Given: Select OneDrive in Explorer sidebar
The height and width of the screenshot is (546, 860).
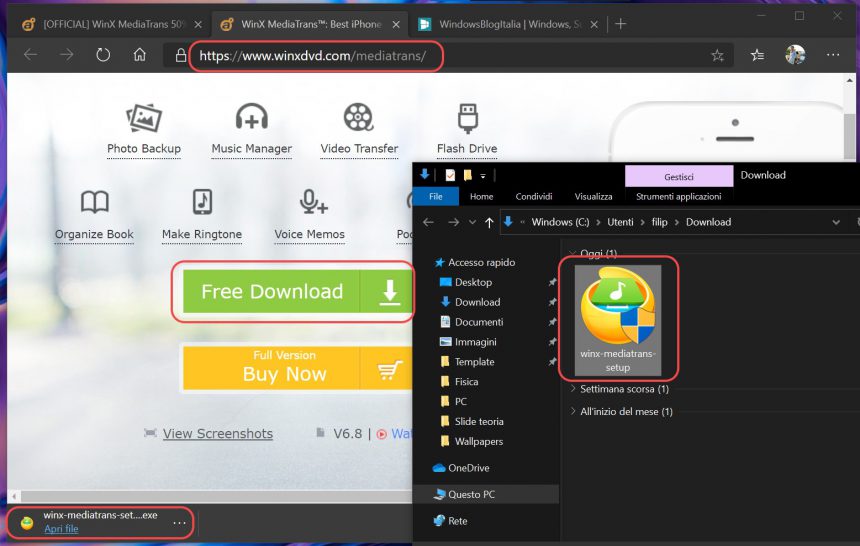Looking at the screenshot, I should [x=468, y=468].
